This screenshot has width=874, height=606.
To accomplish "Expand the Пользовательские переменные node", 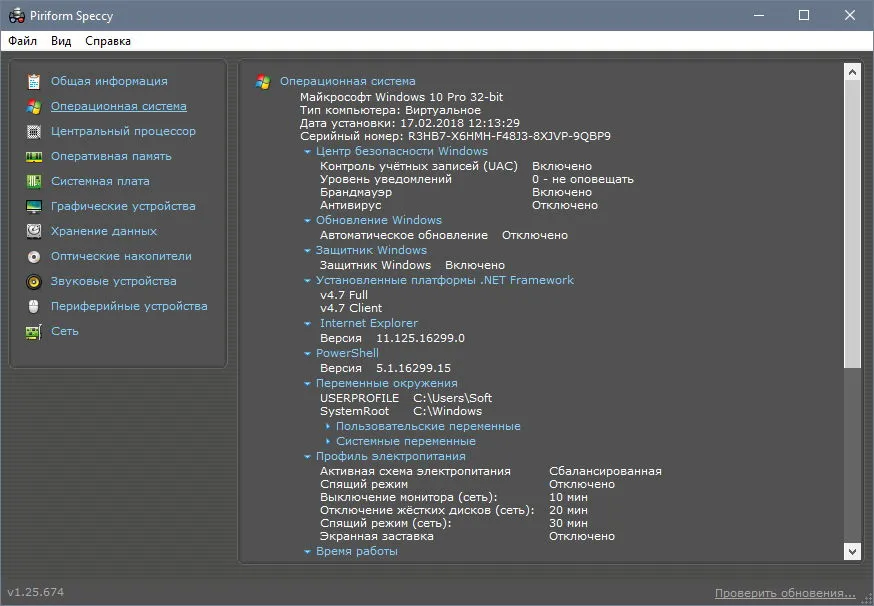I will [x=328, y=426].
